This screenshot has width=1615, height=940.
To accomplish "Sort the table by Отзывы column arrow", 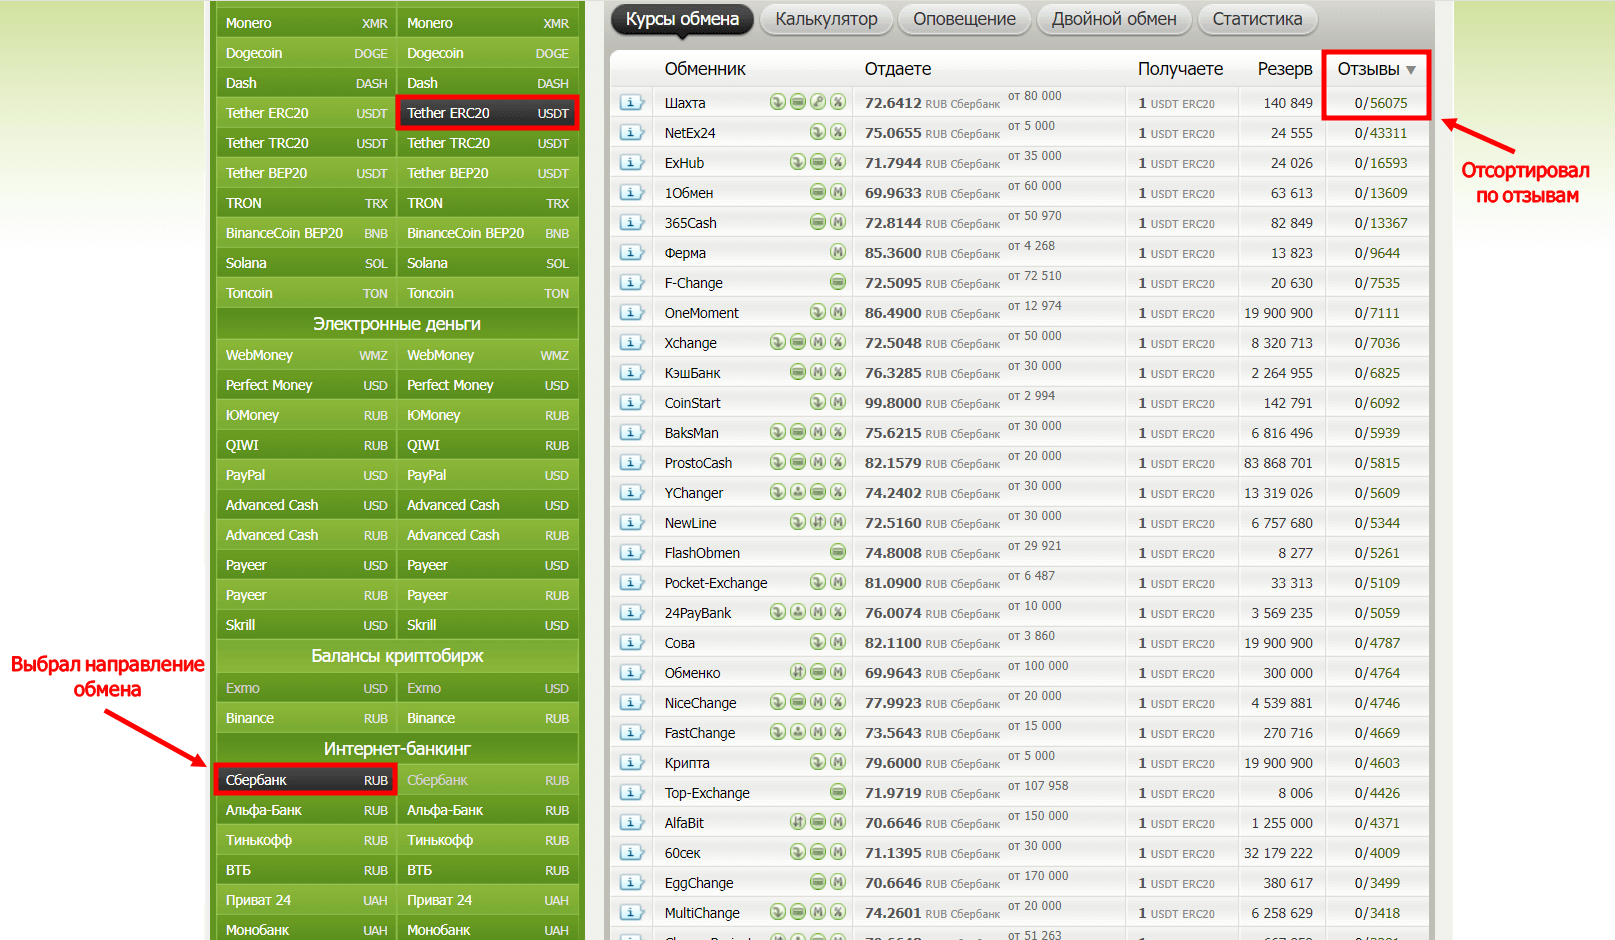I will tap(1411, 70).
